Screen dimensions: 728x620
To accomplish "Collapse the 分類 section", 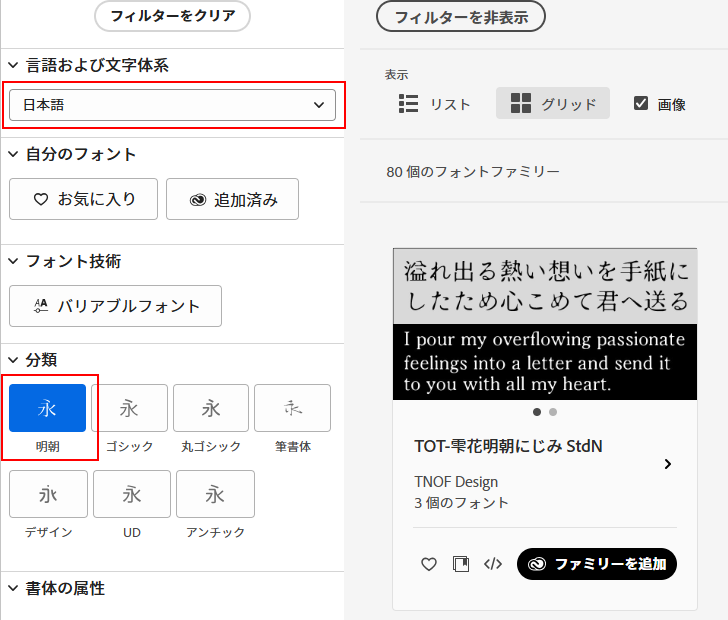I will point(13,359).
